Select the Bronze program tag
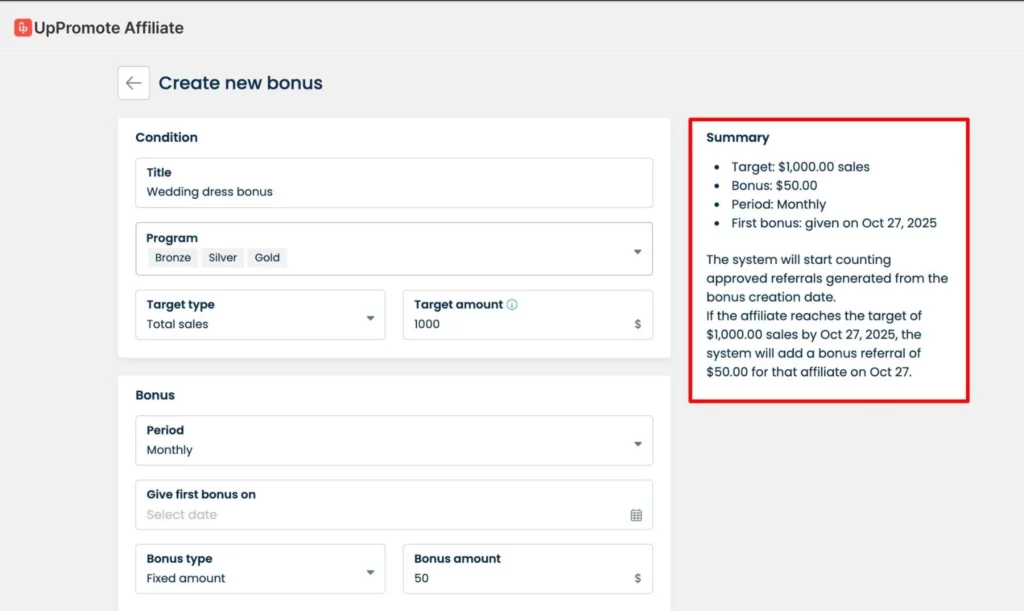Image resolution: width=1024 pixels, height=611 pixels. pos(173,258)
